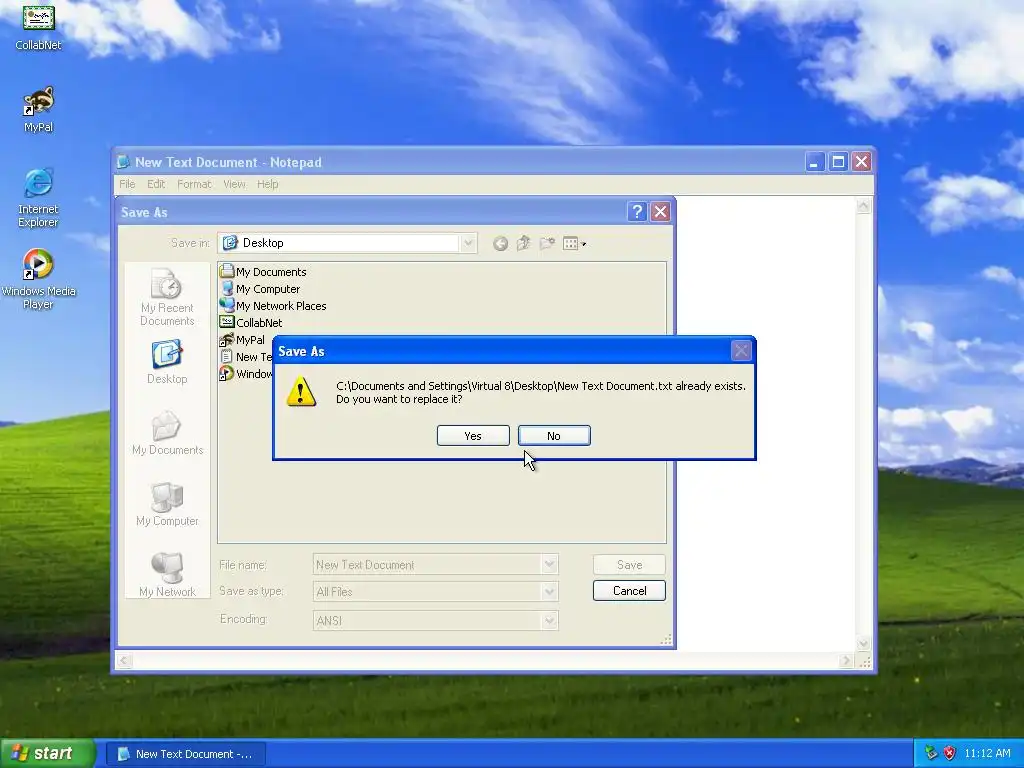Select My Computer in the places bar
This screenshot has height=768, width=1024.
pos(167,504)
